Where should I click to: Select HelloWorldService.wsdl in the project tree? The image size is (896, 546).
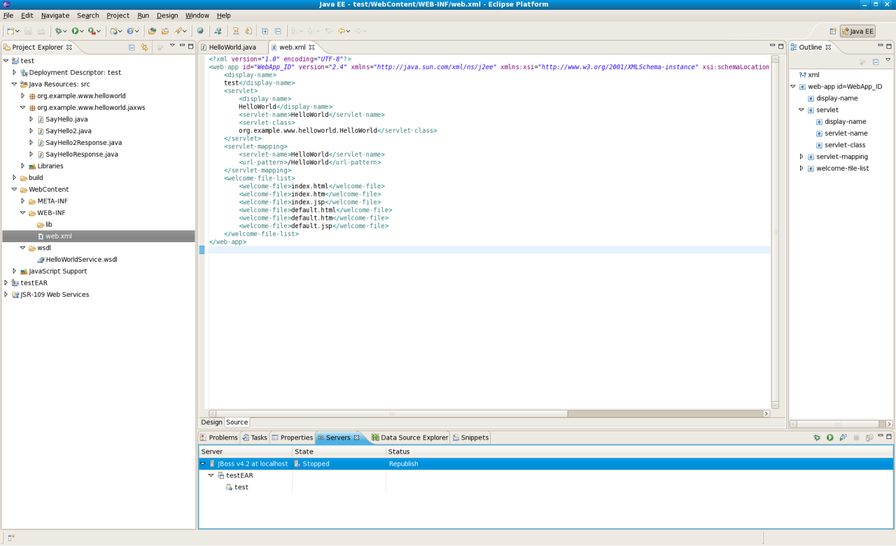pyautogui.click(x=80, y=259)
